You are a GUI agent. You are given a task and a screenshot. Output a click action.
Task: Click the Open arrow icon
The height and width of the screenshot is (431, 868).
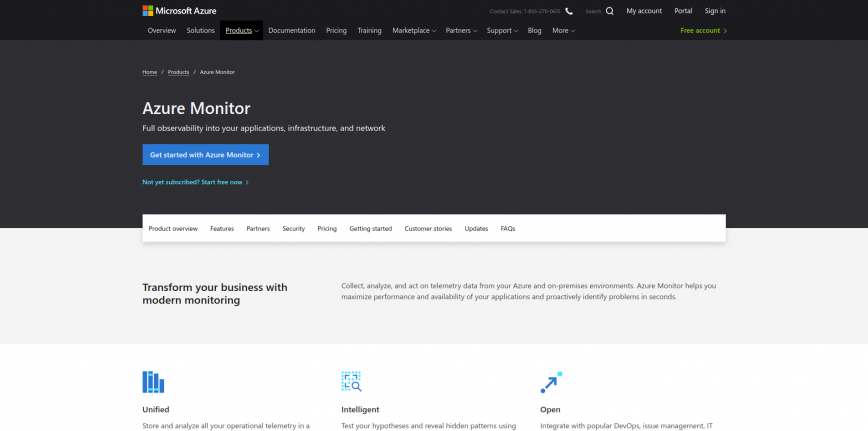click(x=551, y=382)
